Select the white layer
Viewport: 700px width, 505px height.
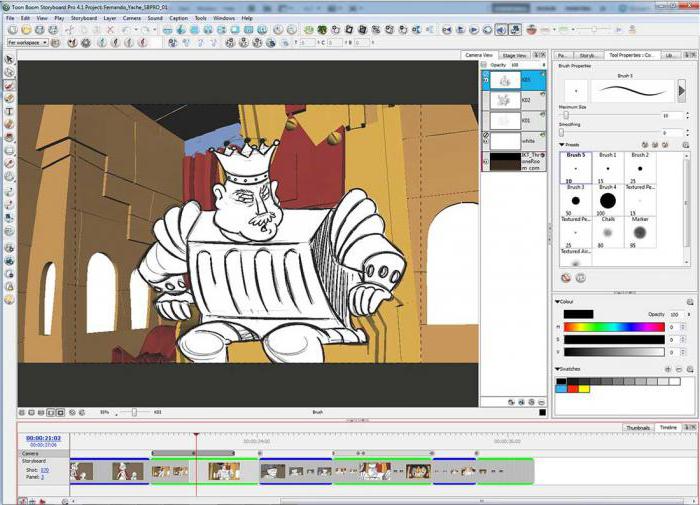(513, 141)
